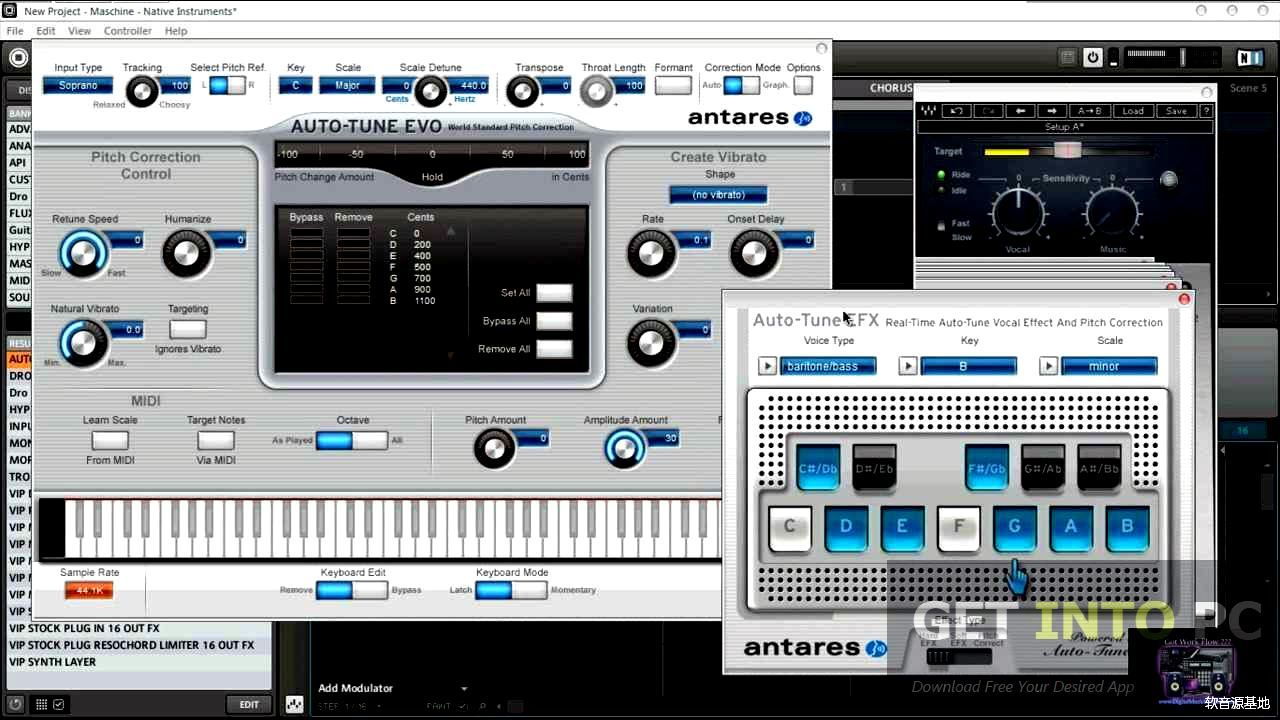
Task: Click the A→B compare icon in Auto-Tune Live
Action: coord(1090,111)
